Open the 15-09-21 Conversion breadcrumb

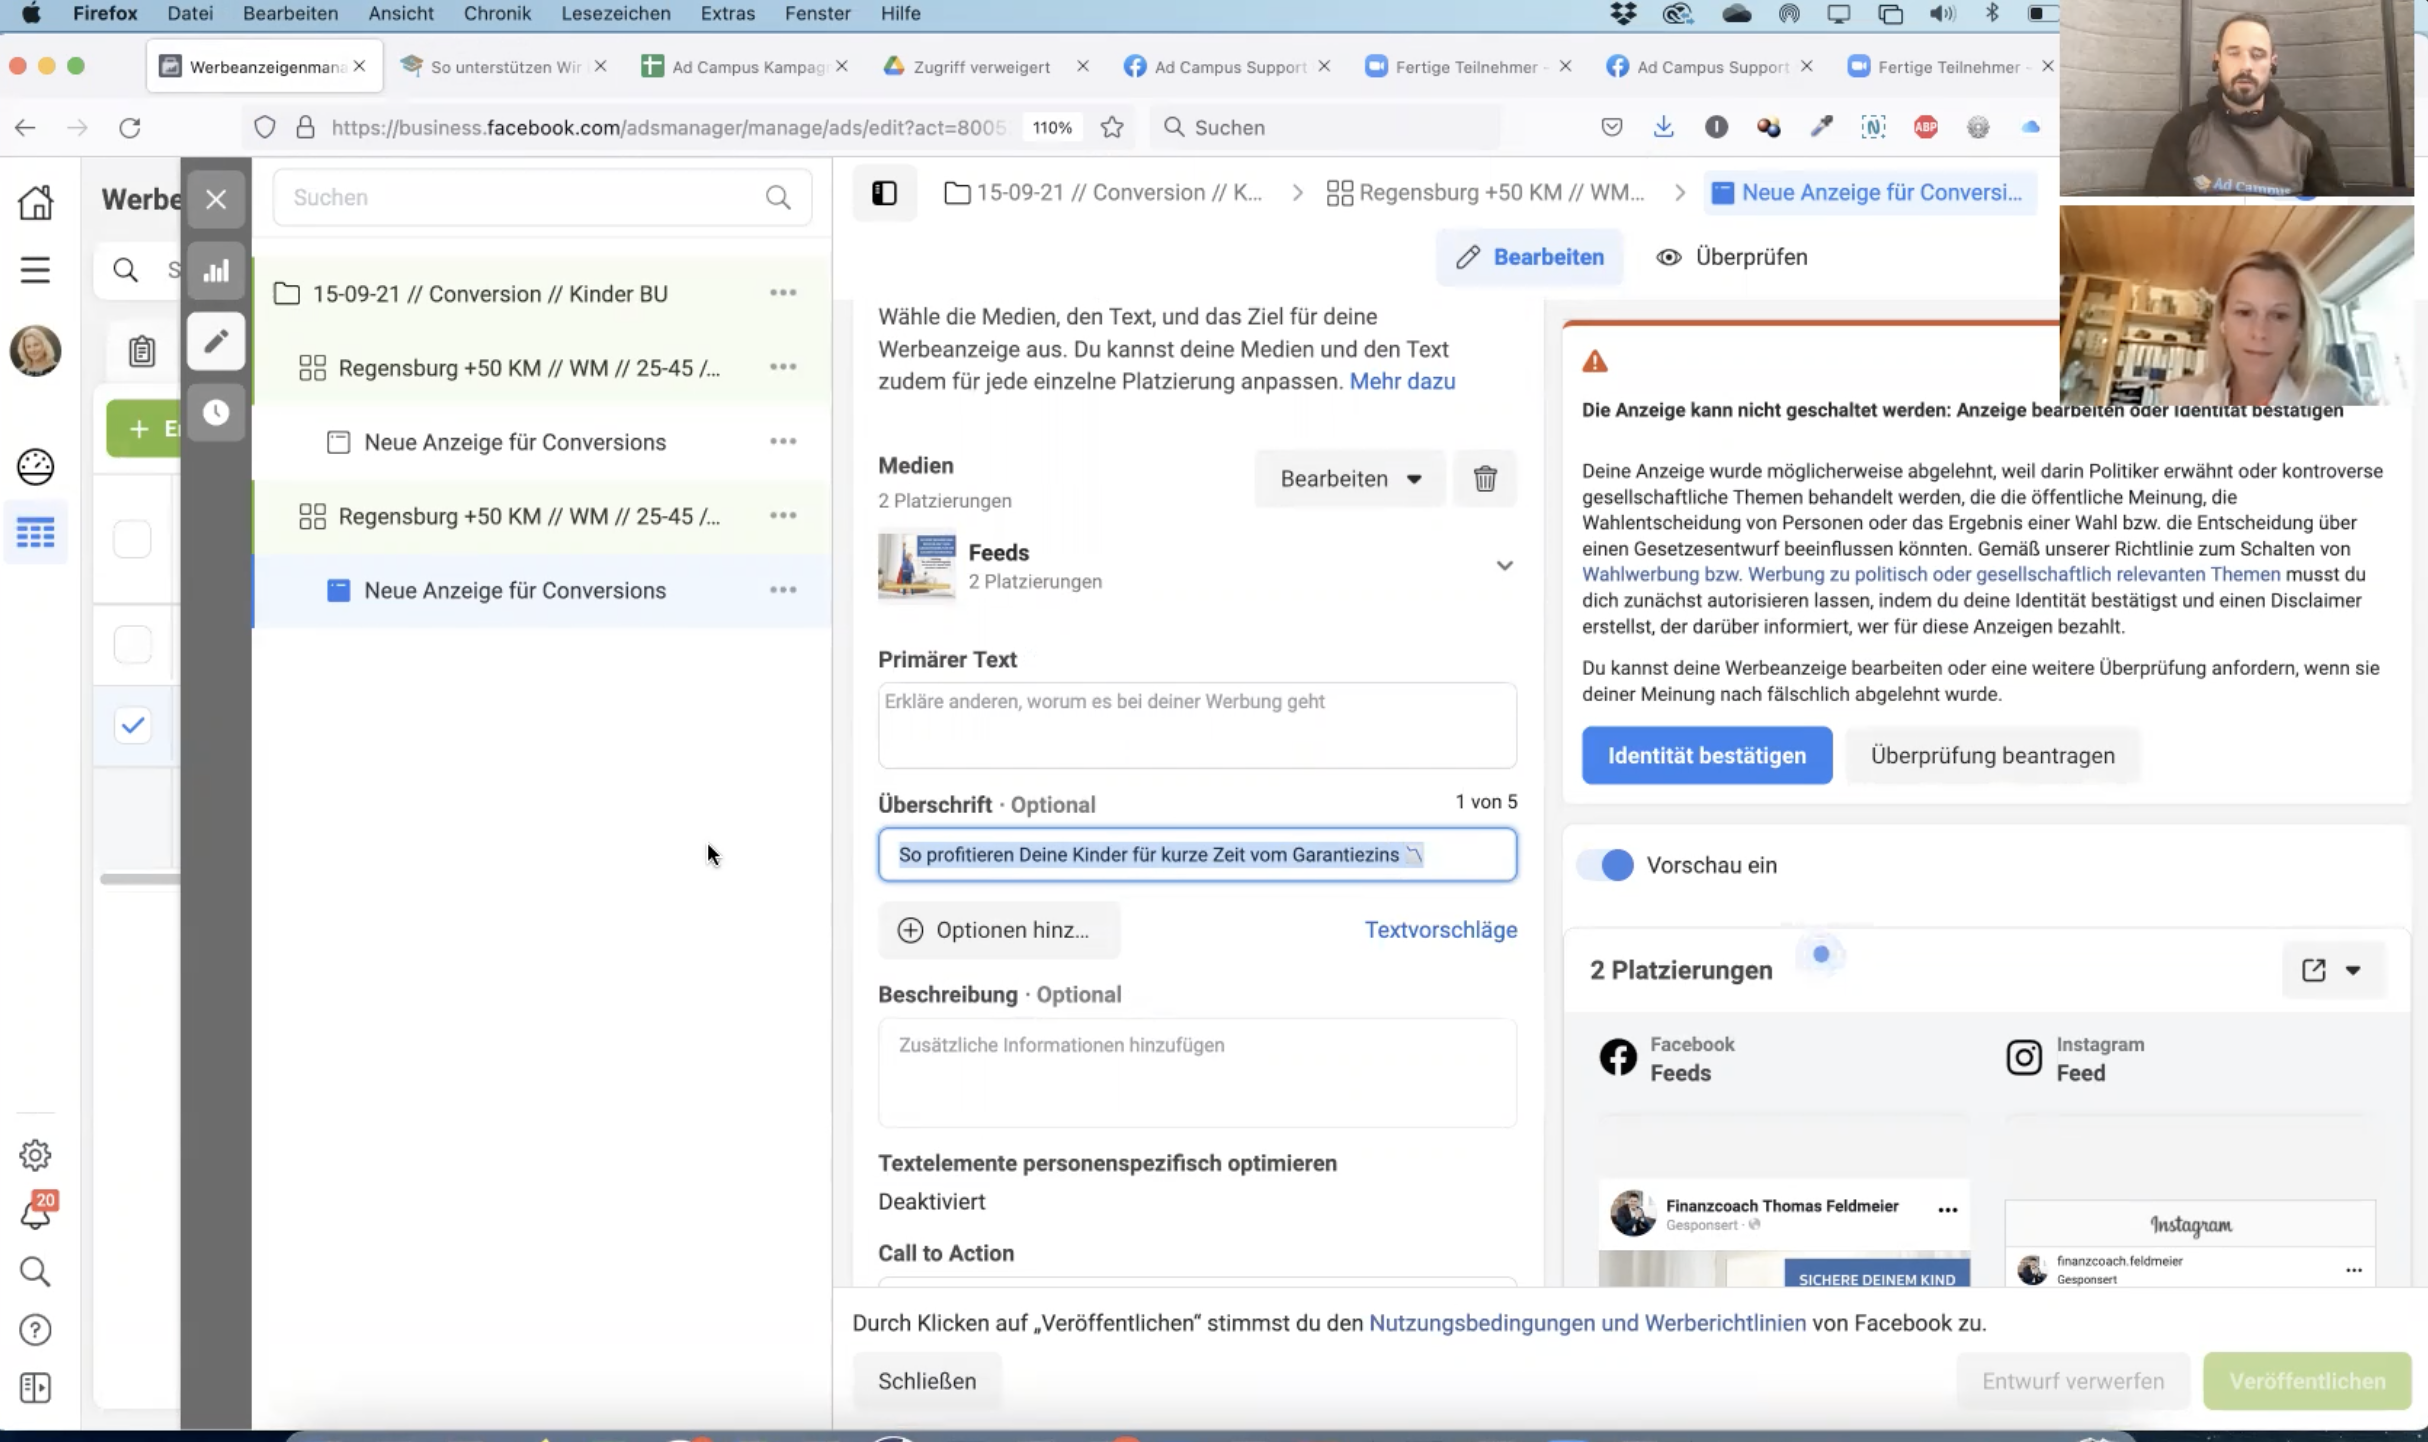(1103, 193)
